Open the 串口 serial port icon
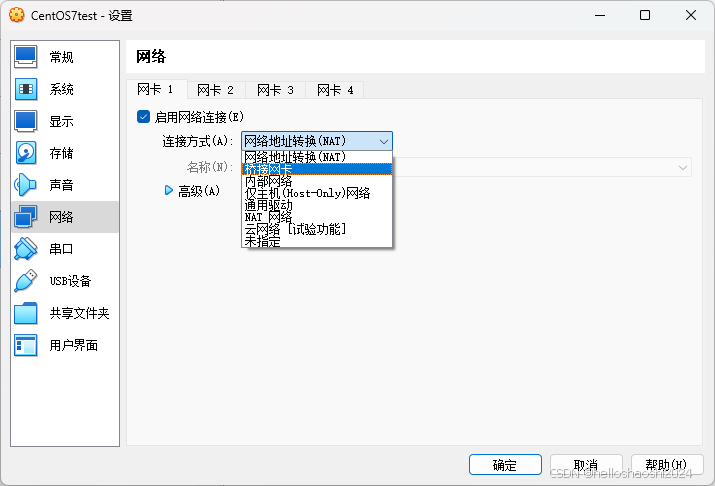715x486 pixels. [x=26, y=249]
